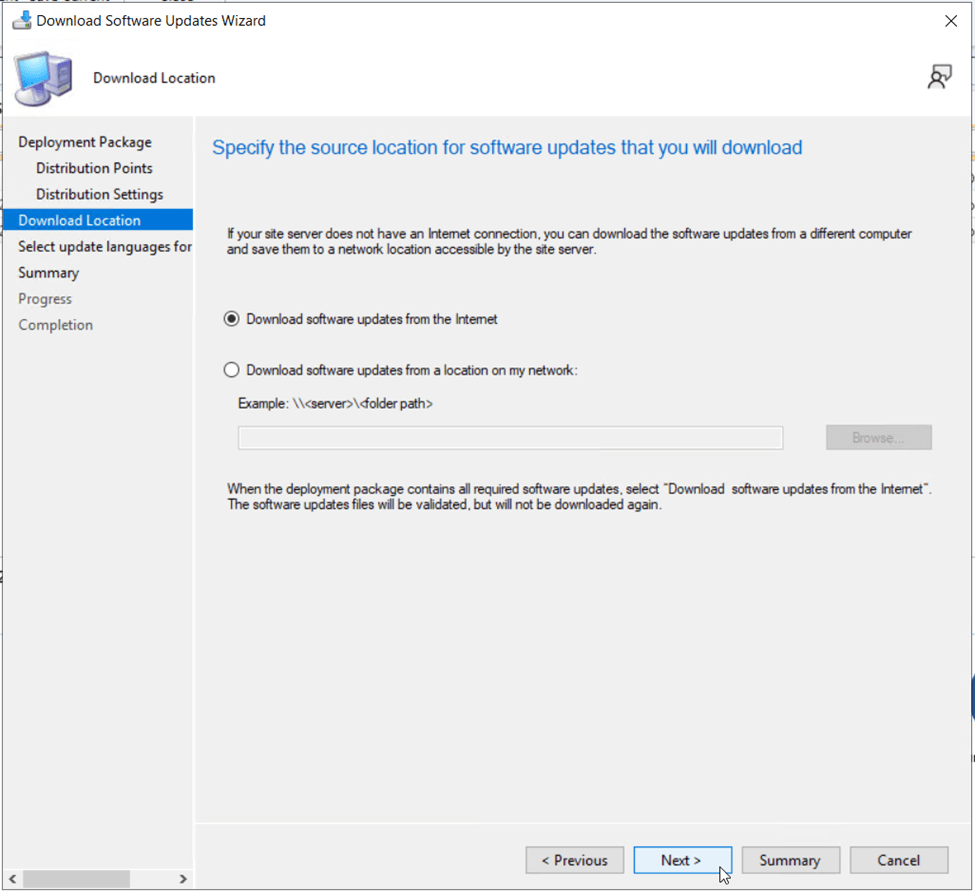Image resolution: width=975 pixels, height=892 pixels.
Task: Click the Previous button
Action: [x=574, y=860]
